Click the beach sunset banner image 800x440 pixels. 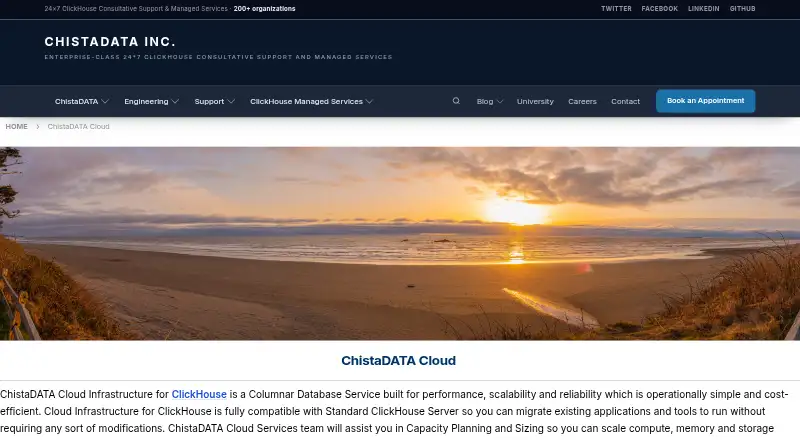pos(400,243)
